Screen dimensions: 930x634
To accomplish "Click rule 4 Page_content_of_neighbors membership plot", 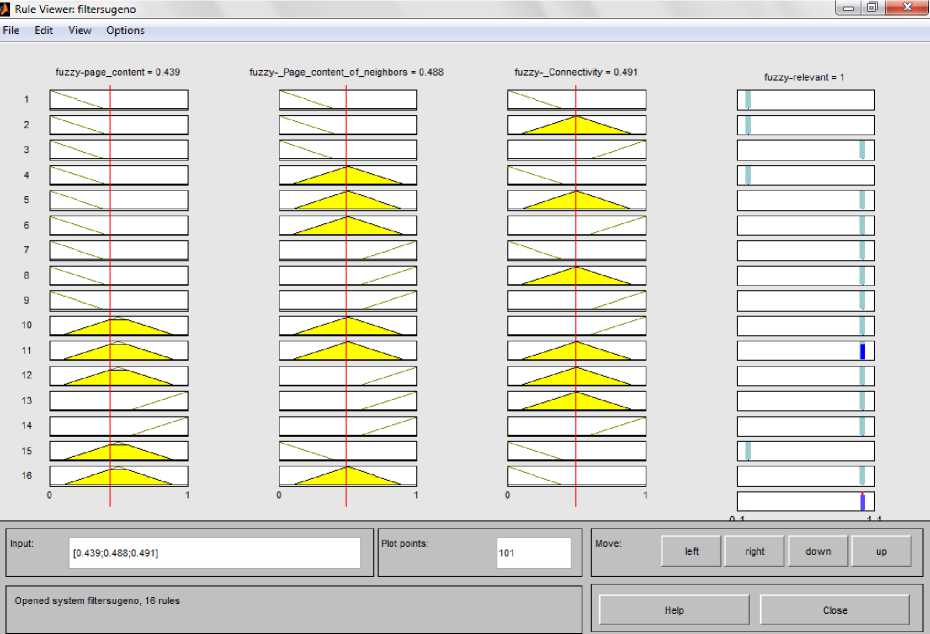I will (347, 175).
